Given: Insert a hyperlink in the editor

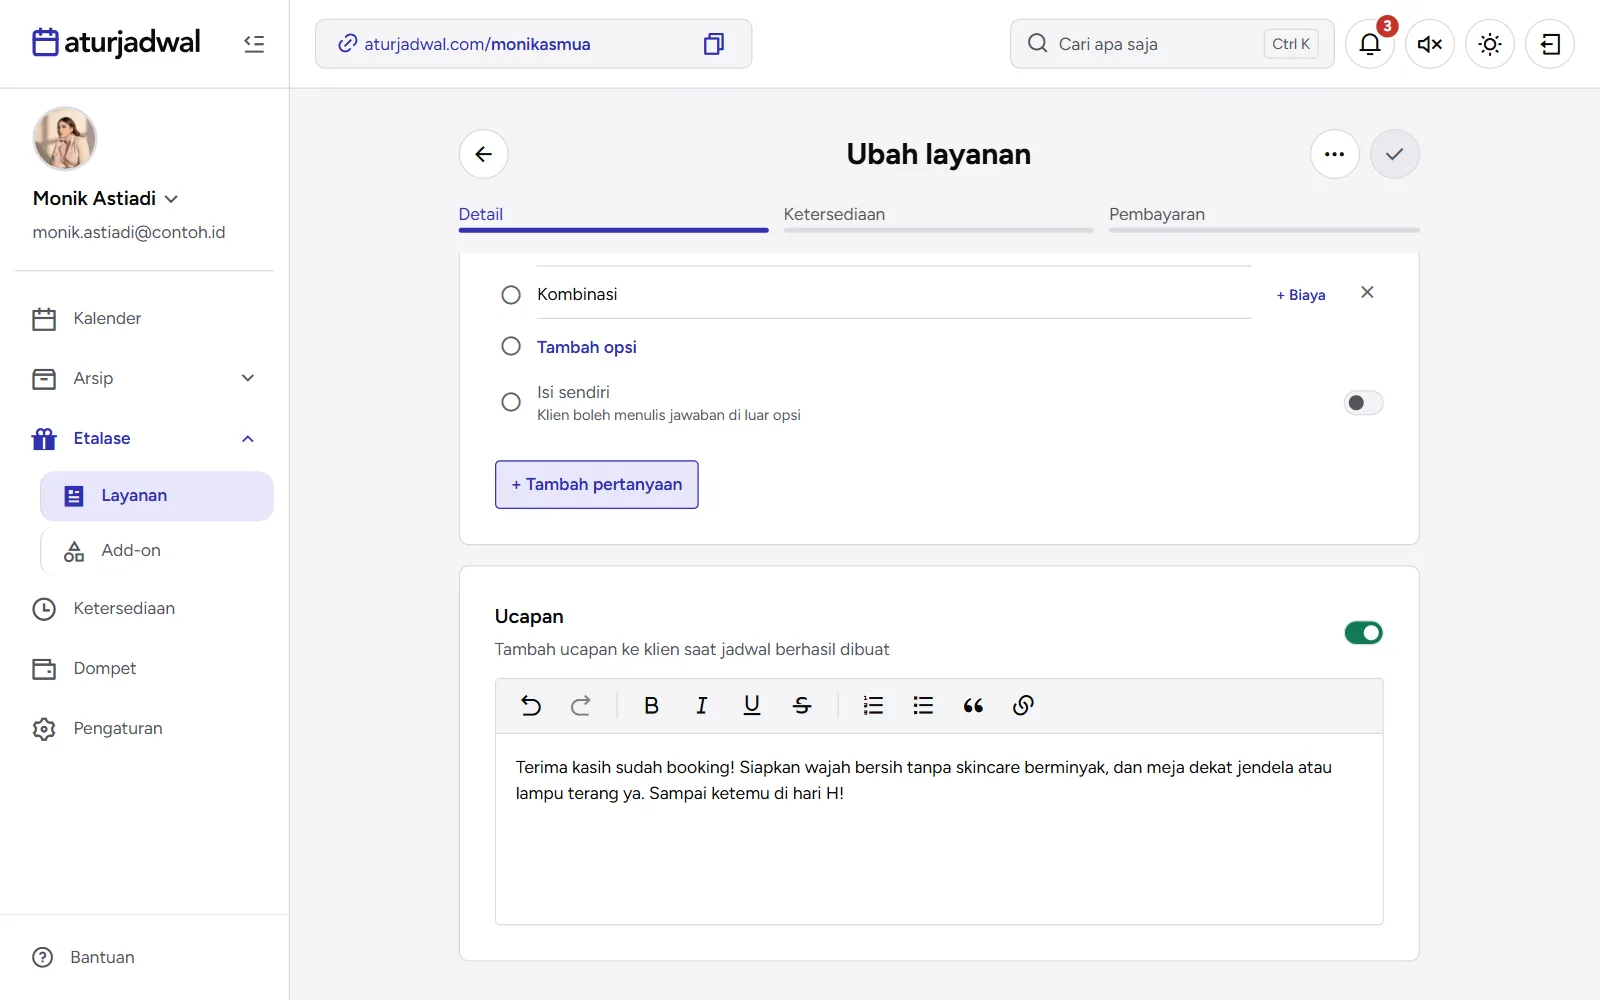Looking at the screenshot, I should pos(1023,706).
